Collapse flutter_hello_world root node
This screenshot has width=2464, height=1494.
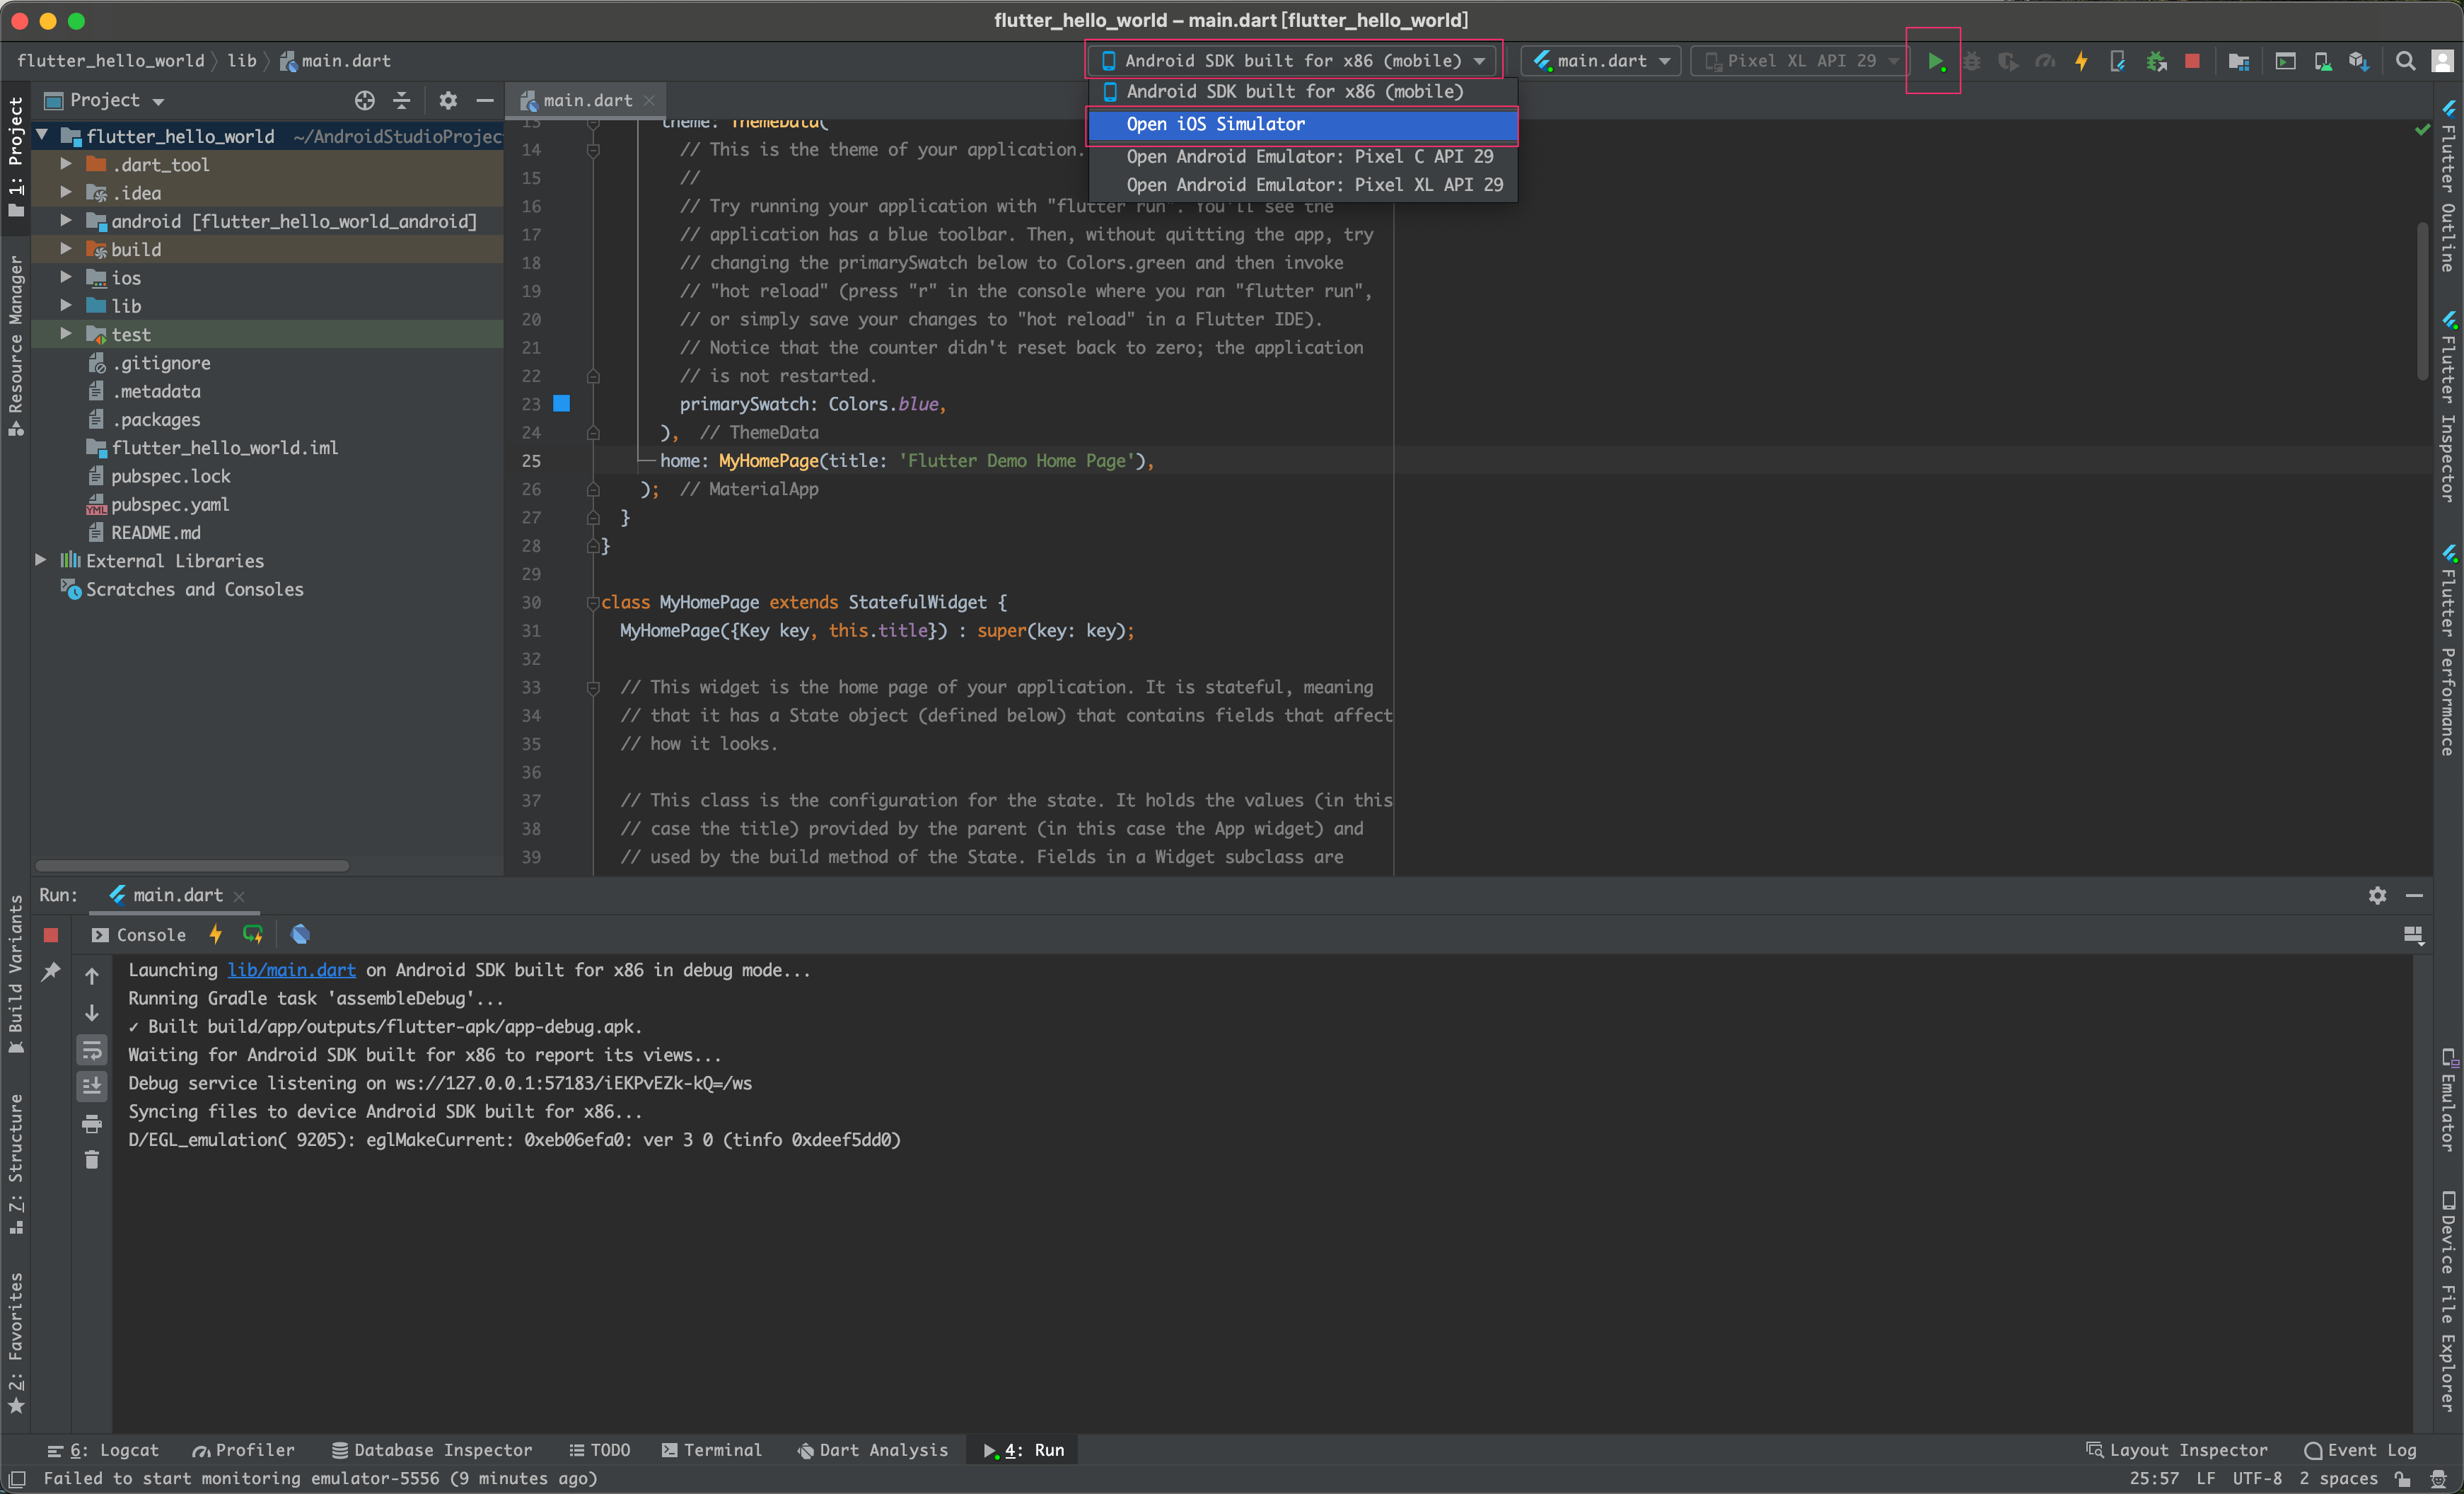click(42, 136)
